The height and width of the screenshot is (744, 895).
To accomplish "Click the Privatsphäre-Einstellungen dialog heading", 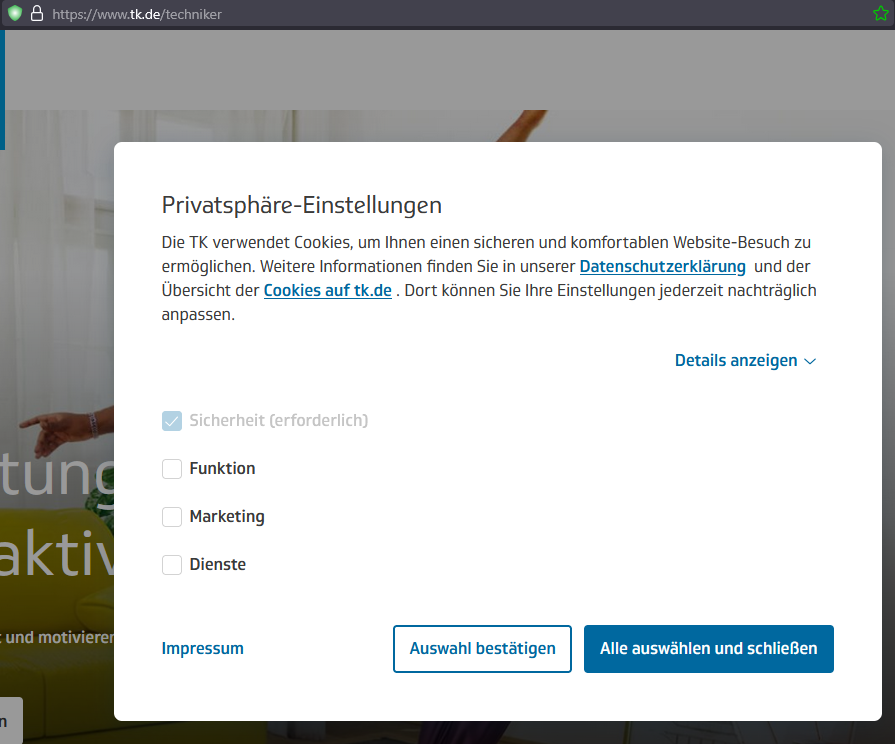I will 302,206.
